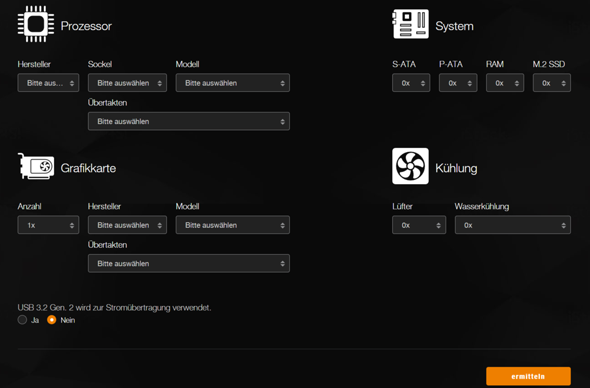
Task: Click the RAM label
Action: click(x=494, y=64)
